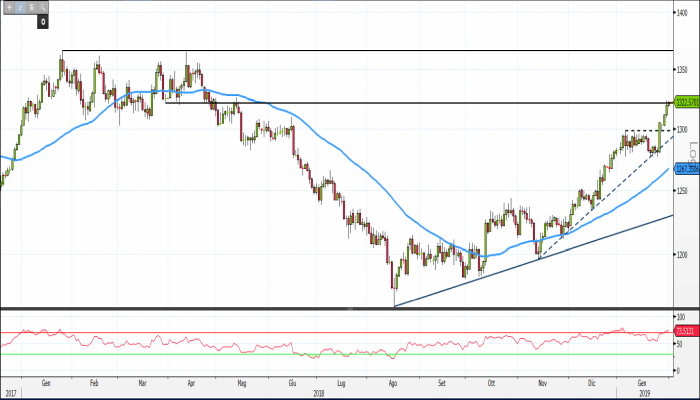Click the green 1322.57 current price tag
The image size is (700, 400).
point(684,103)
